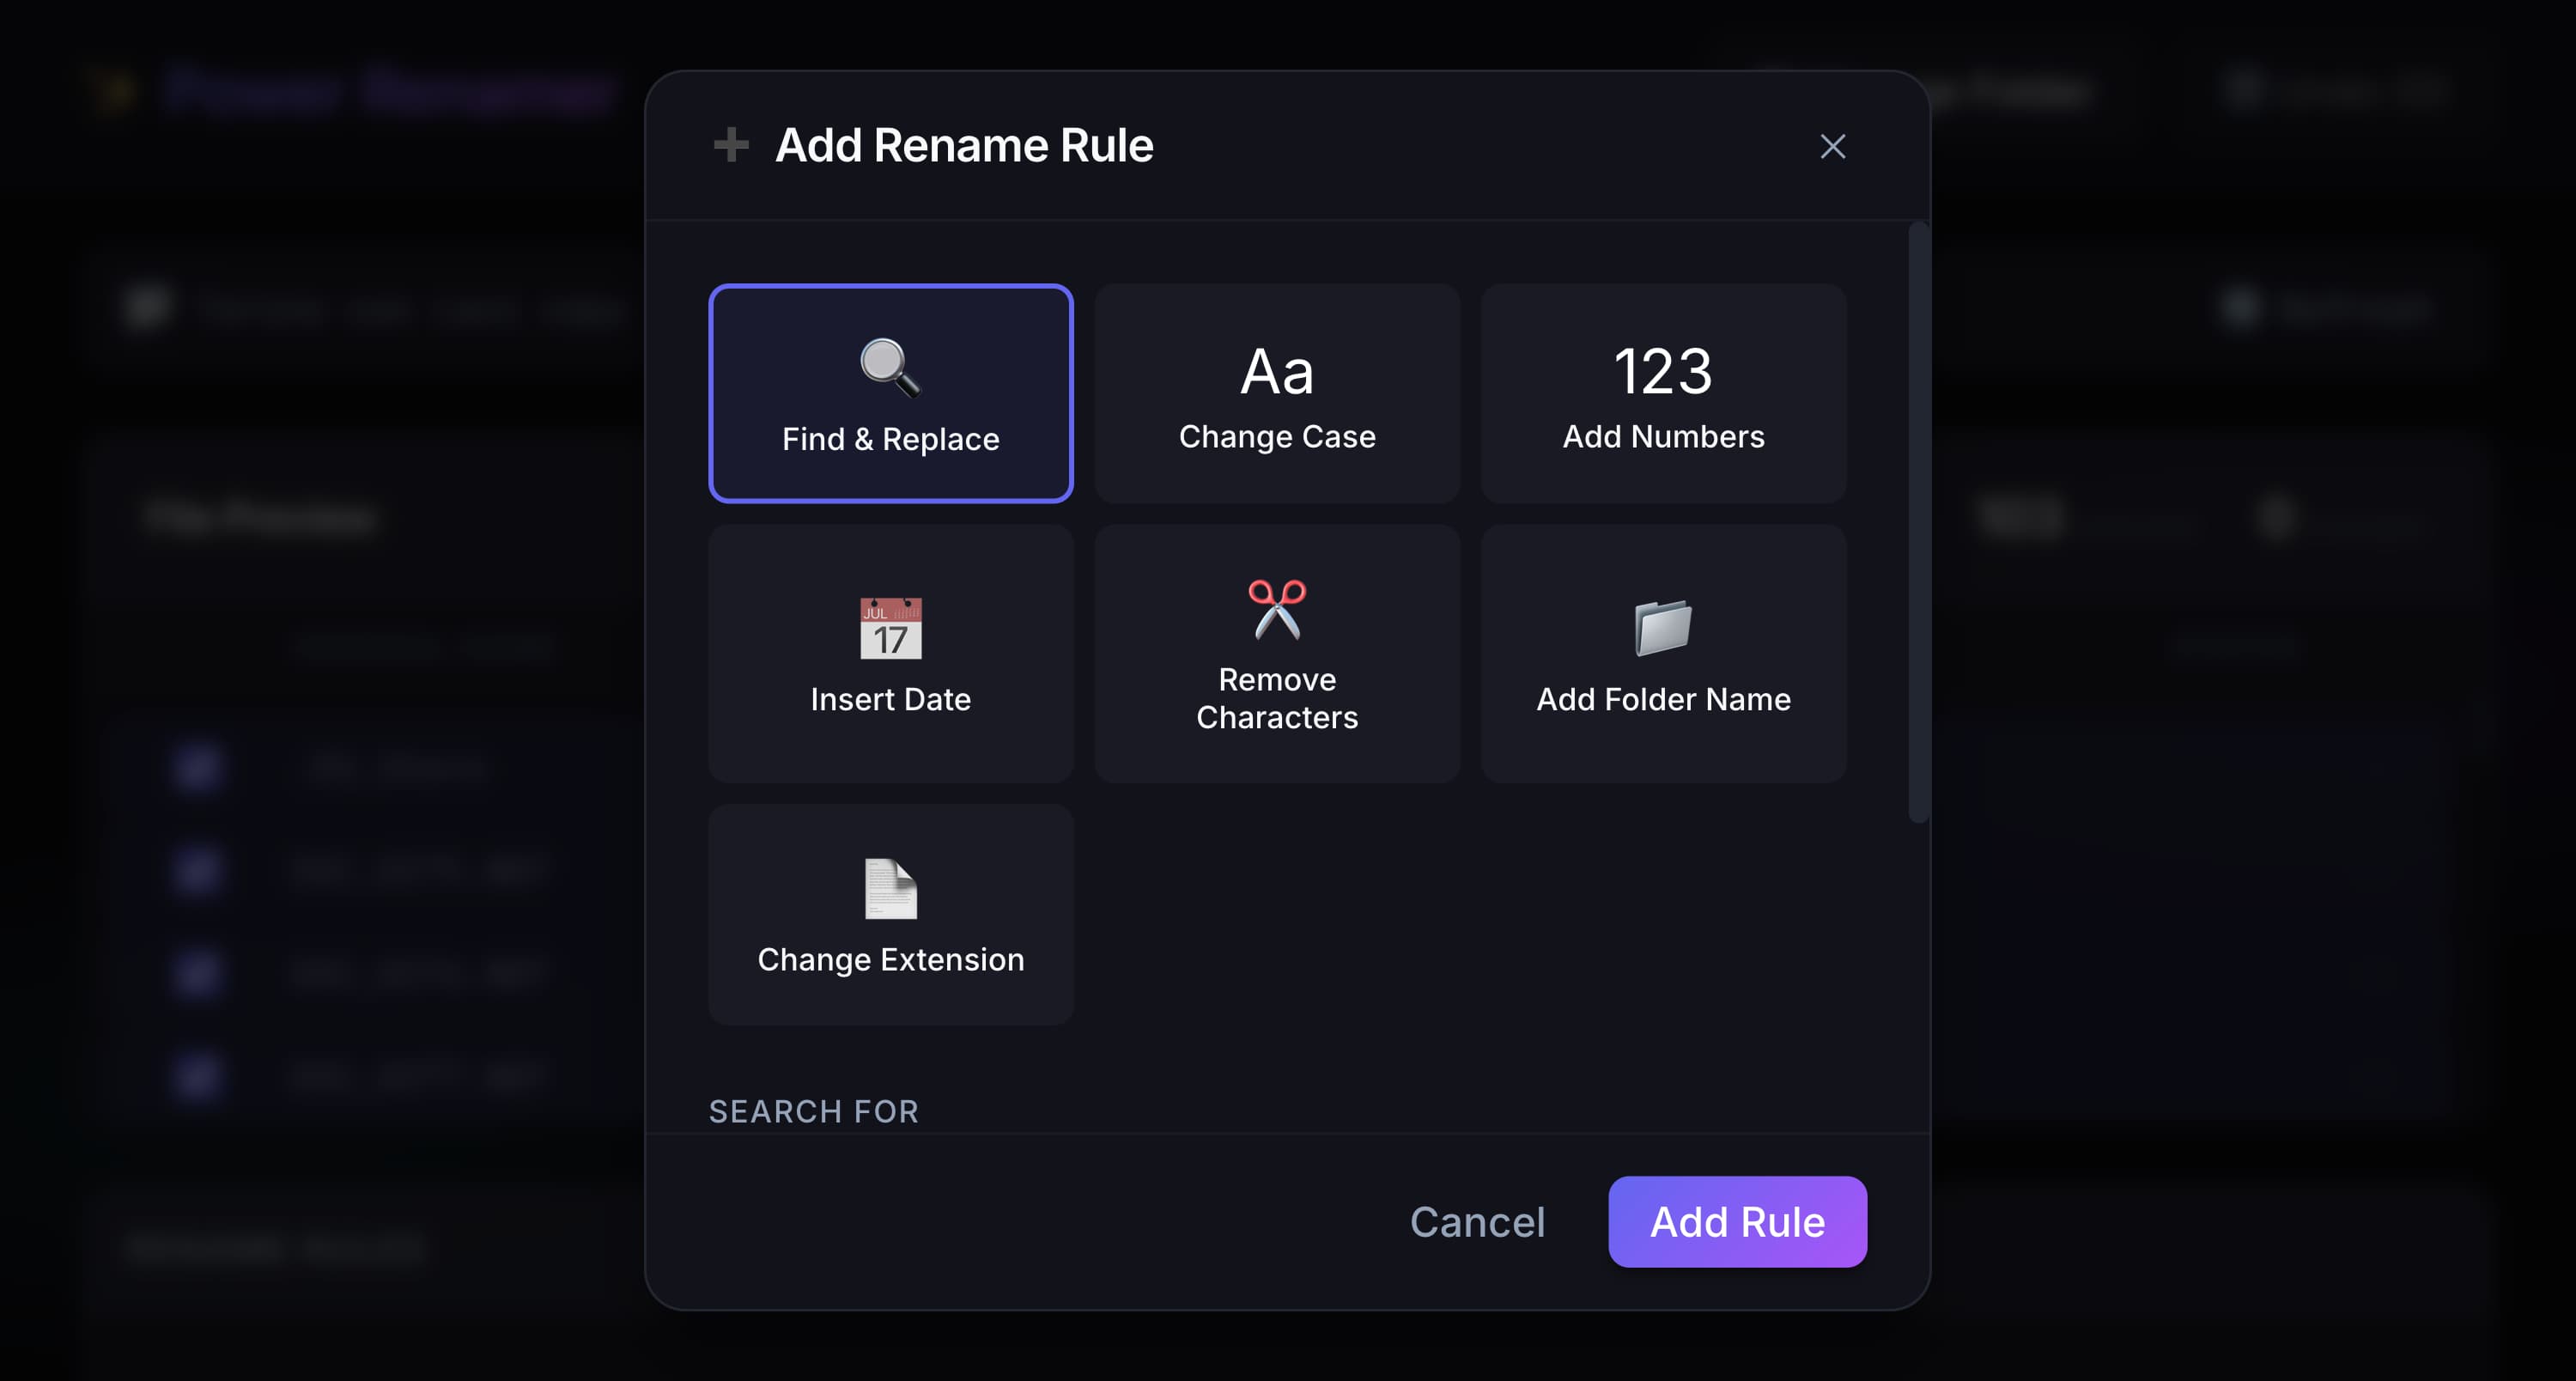The width and height of the screenshot is (2576, 1381).
Task: Select the Find & Replace label
Action: tap(890, 439)
